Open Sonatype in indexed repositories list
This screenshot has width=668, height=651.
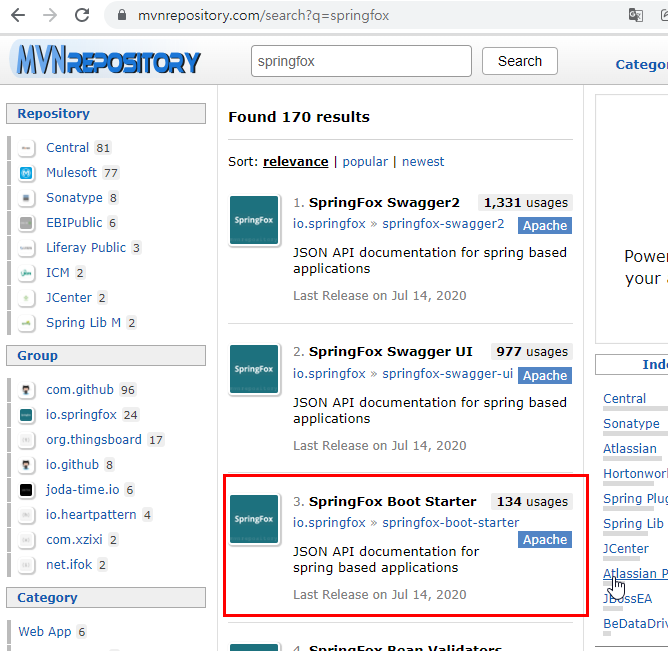[x=631, y=424]
